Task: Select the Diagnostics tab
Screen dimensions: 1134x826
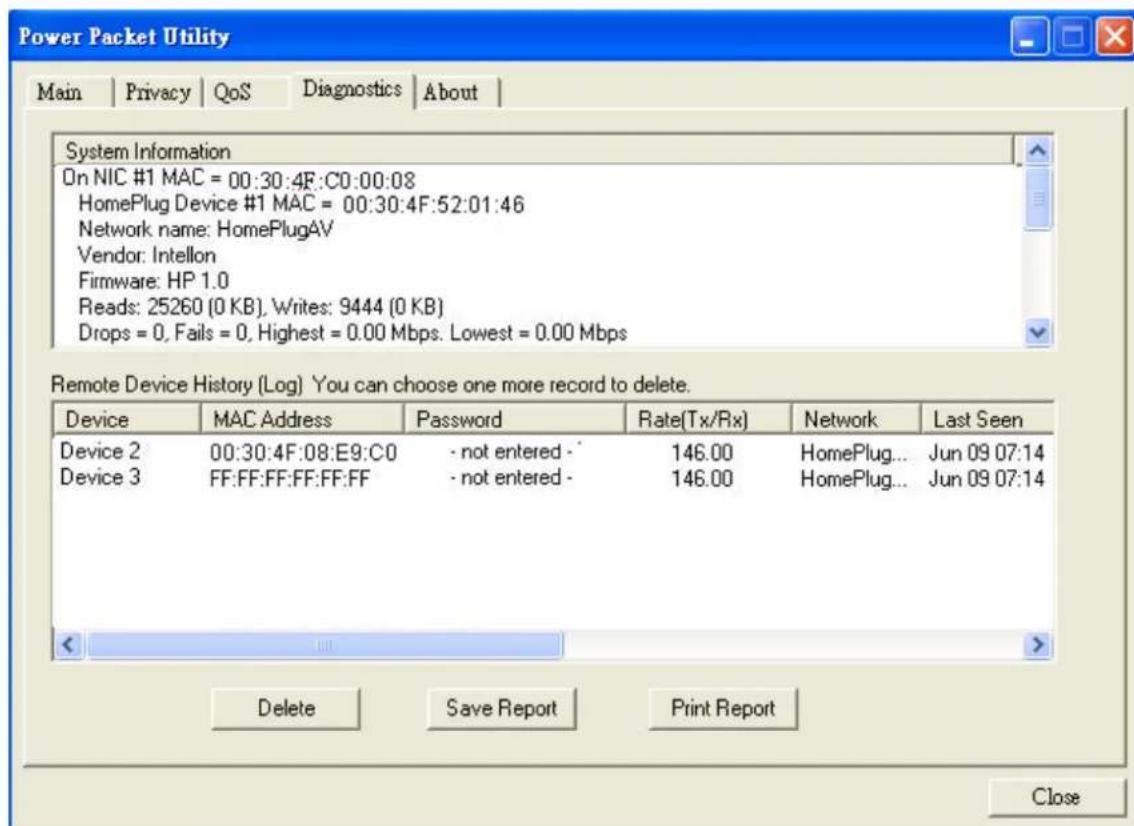Action: pos(352,90)
